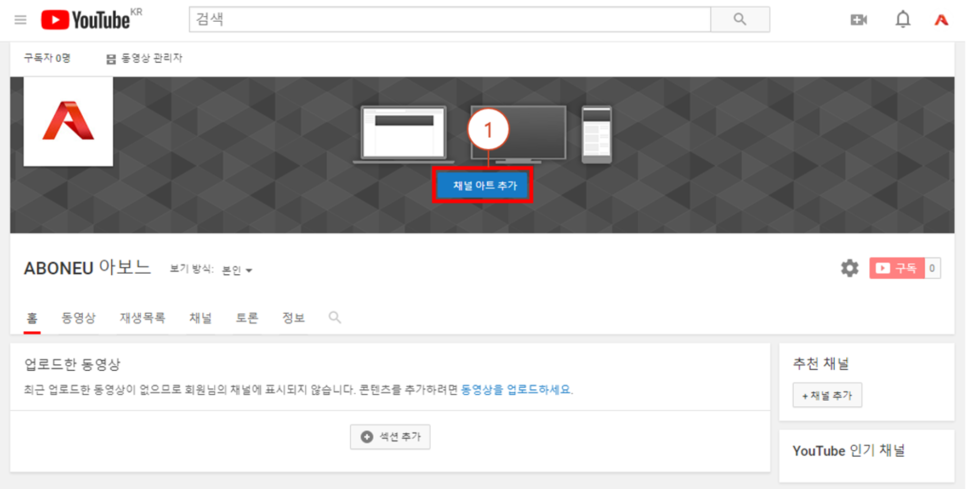The image size is (966, 489).
Task: Click the YouTube 인기 채널 heading
Action: pyautogui.click(x=849, y=451)
